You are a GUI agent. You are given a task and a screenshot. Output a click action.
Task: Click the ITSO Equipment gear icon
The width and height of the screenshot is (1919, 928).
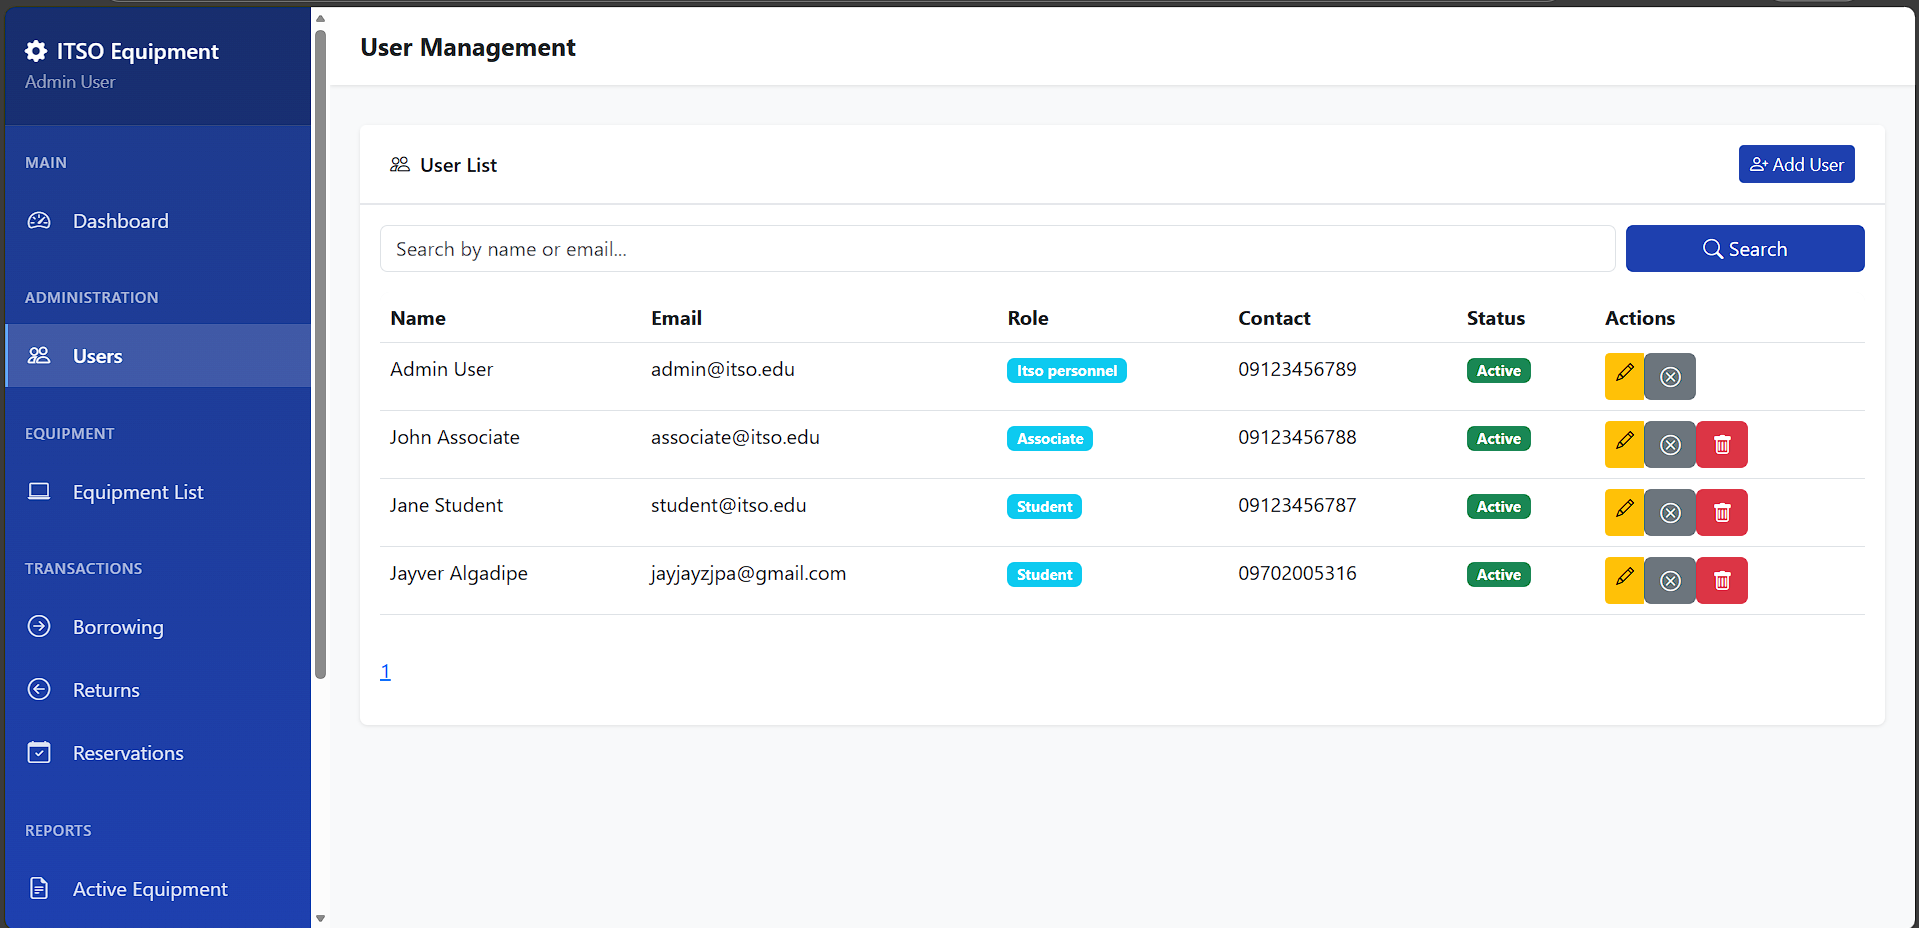35,51
